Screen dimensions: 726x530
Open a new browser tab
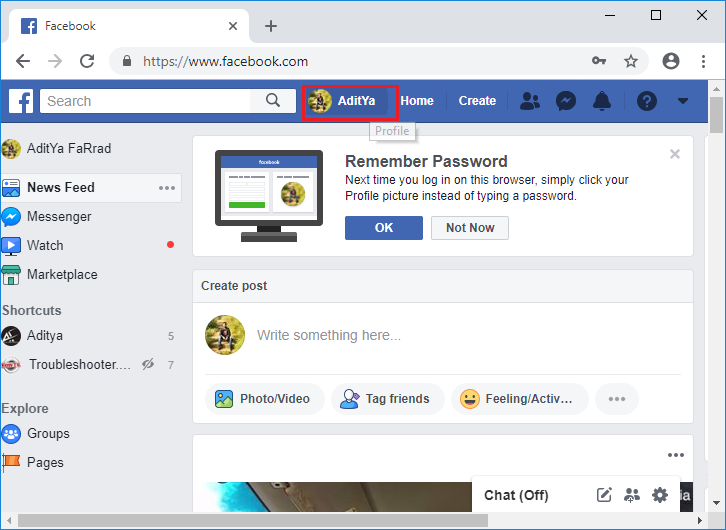[271, 26]
